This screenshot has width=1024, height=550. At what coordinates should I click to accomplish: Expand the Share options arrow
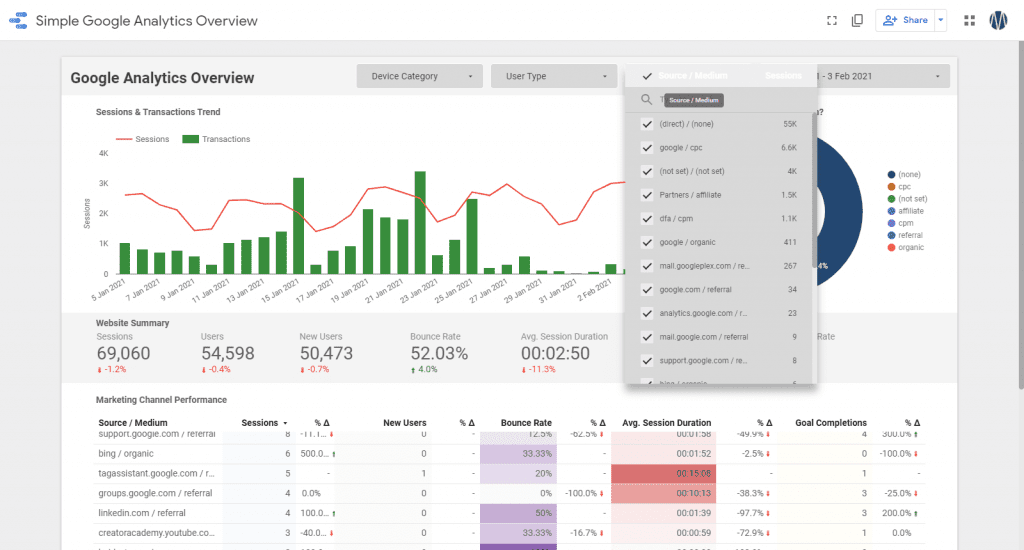(x=940, y=20)
